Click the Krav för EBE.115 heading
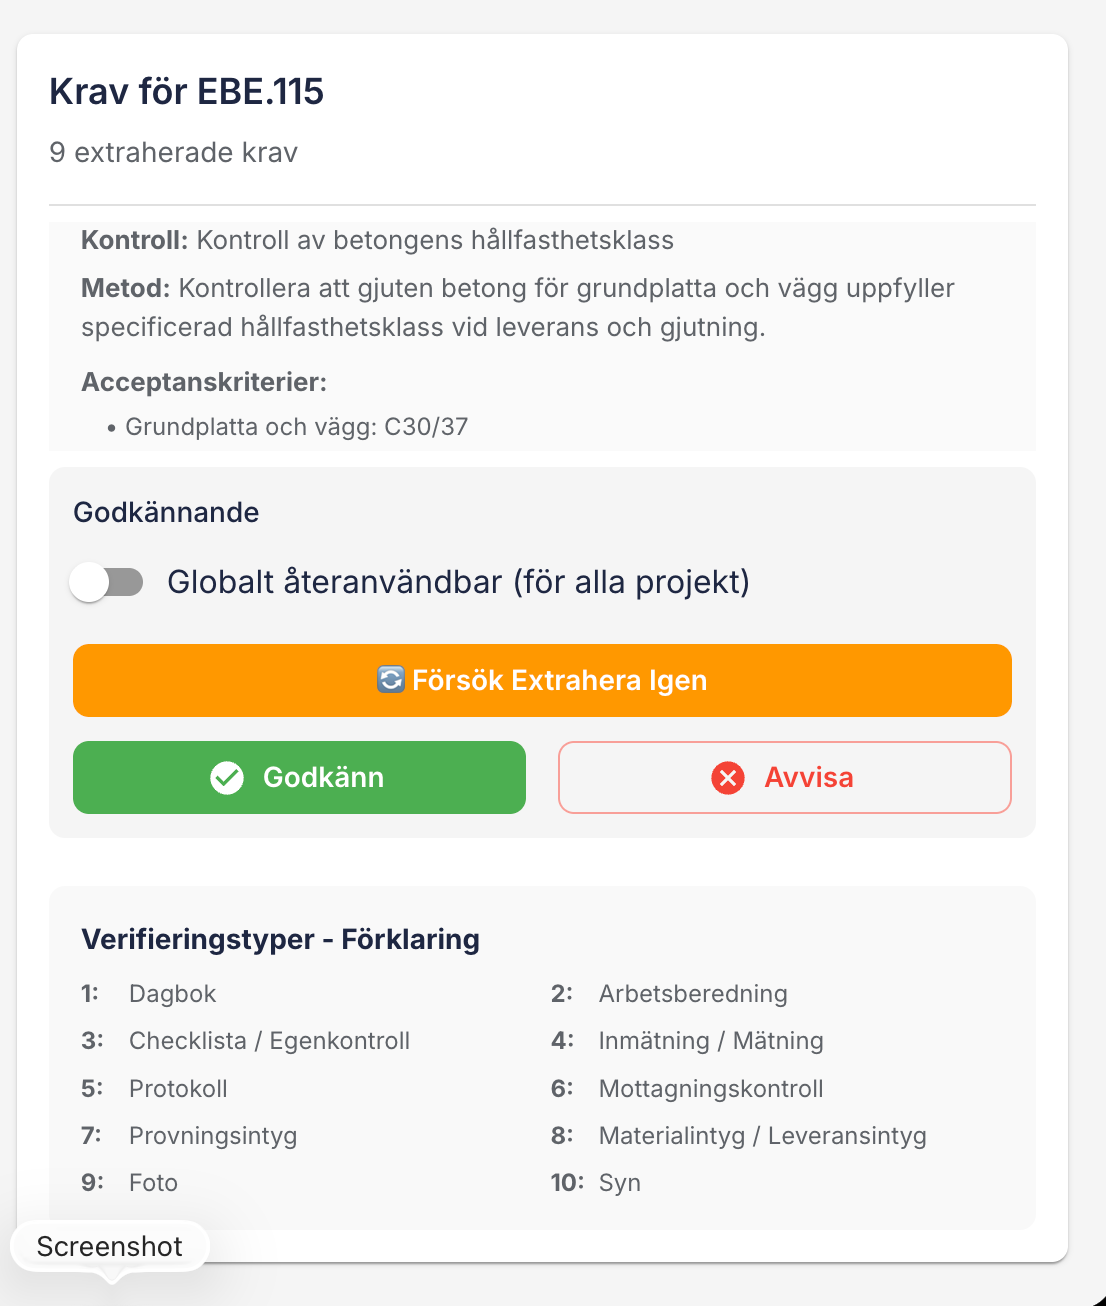 tap(187, 91)
